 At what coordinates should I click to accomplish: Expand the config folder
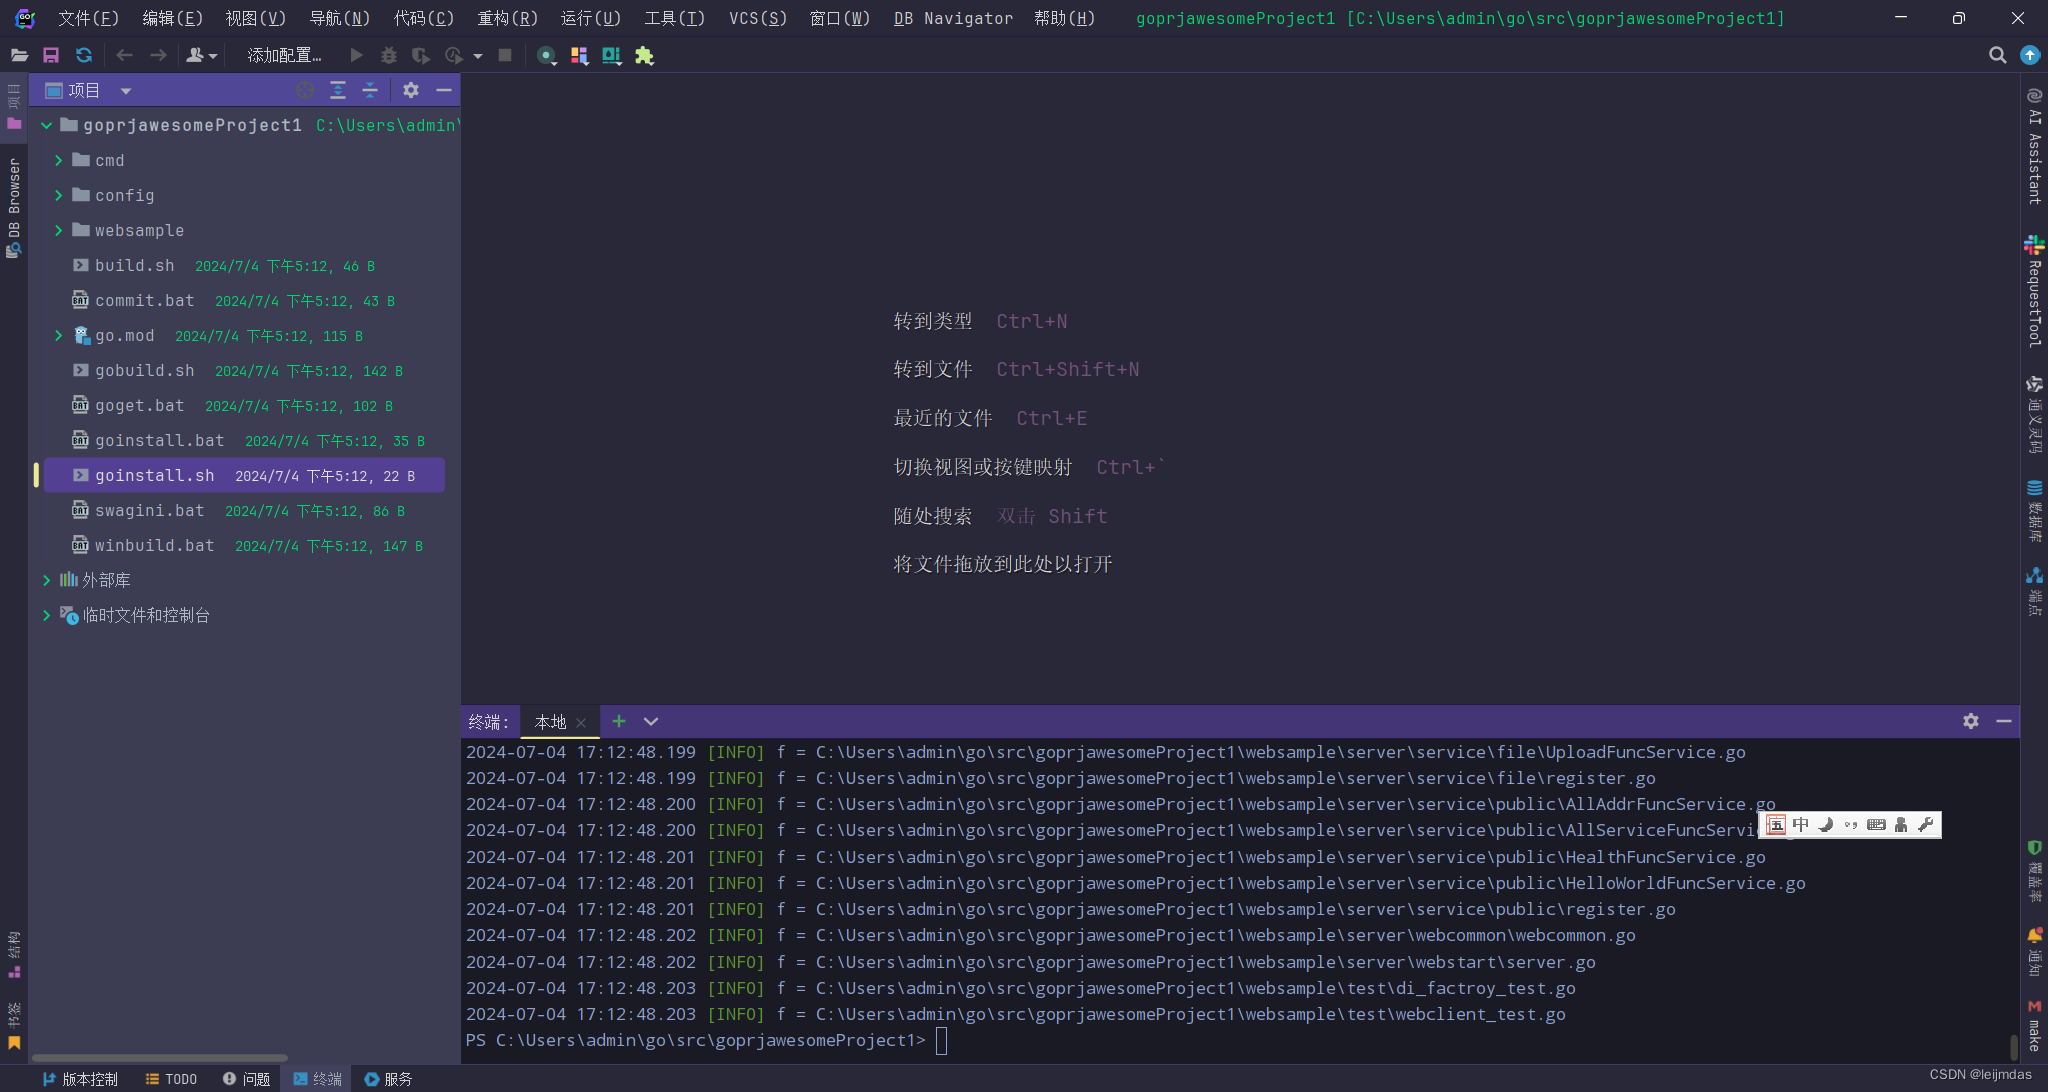point(58,196)
